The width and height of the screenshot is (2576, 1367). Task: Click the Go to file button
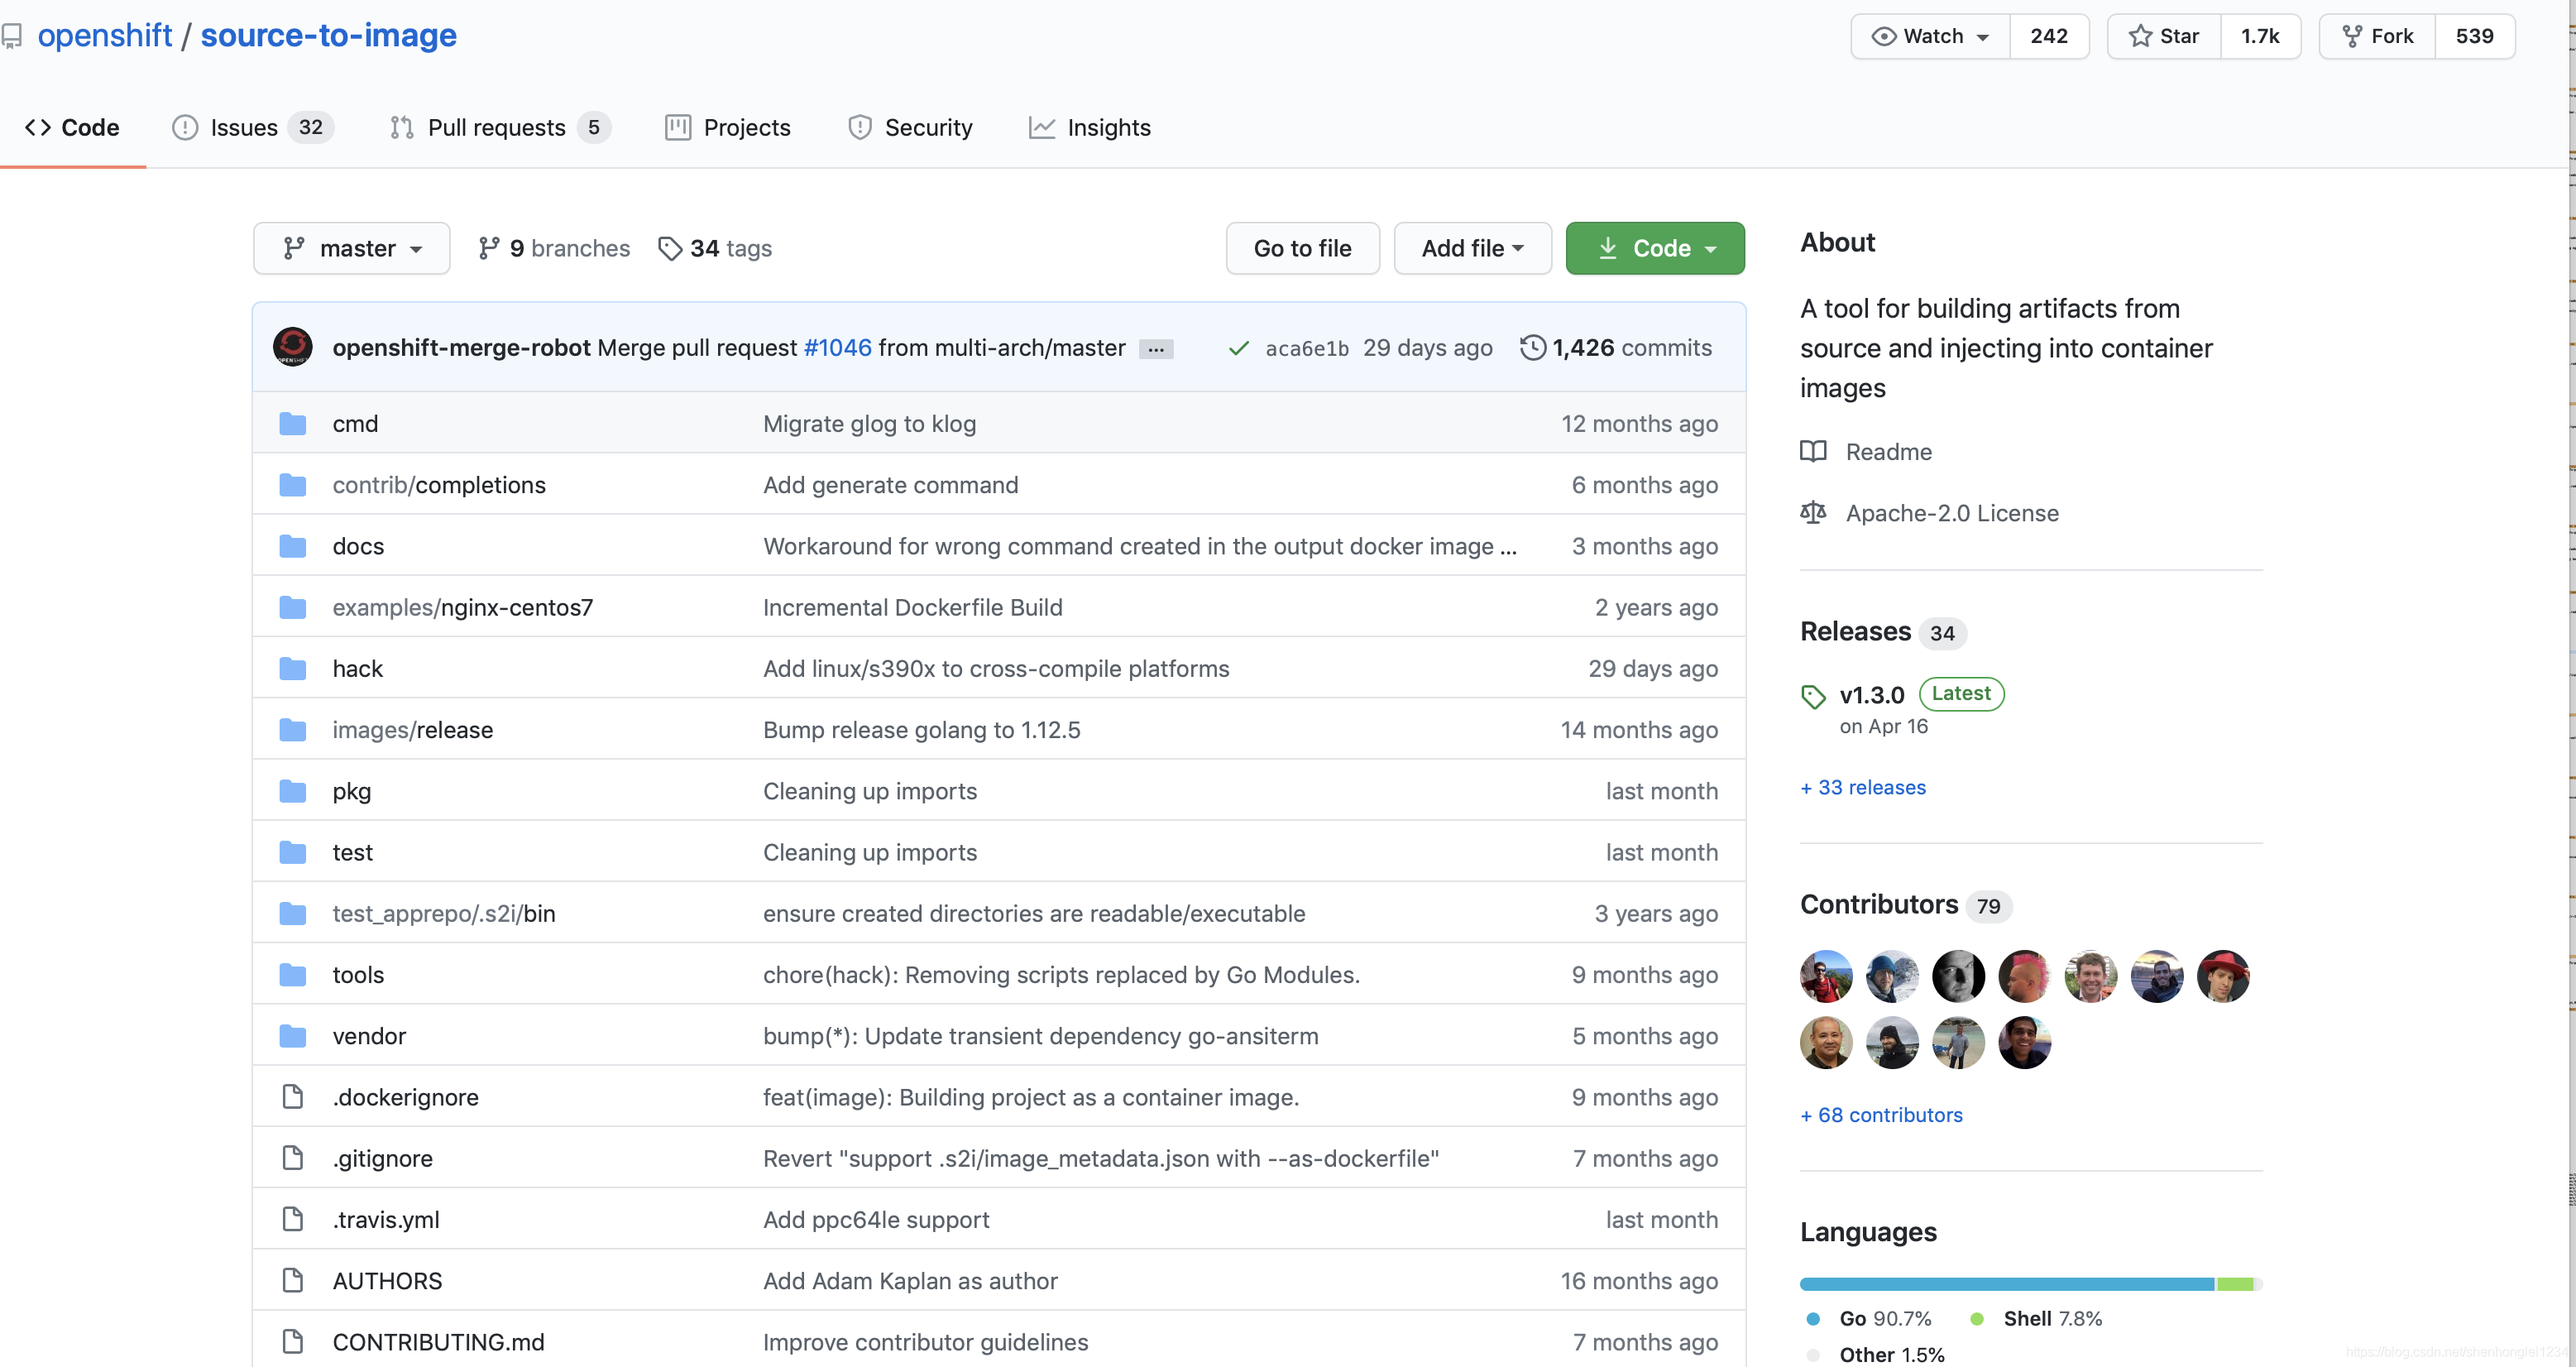tap(1302, 248)
